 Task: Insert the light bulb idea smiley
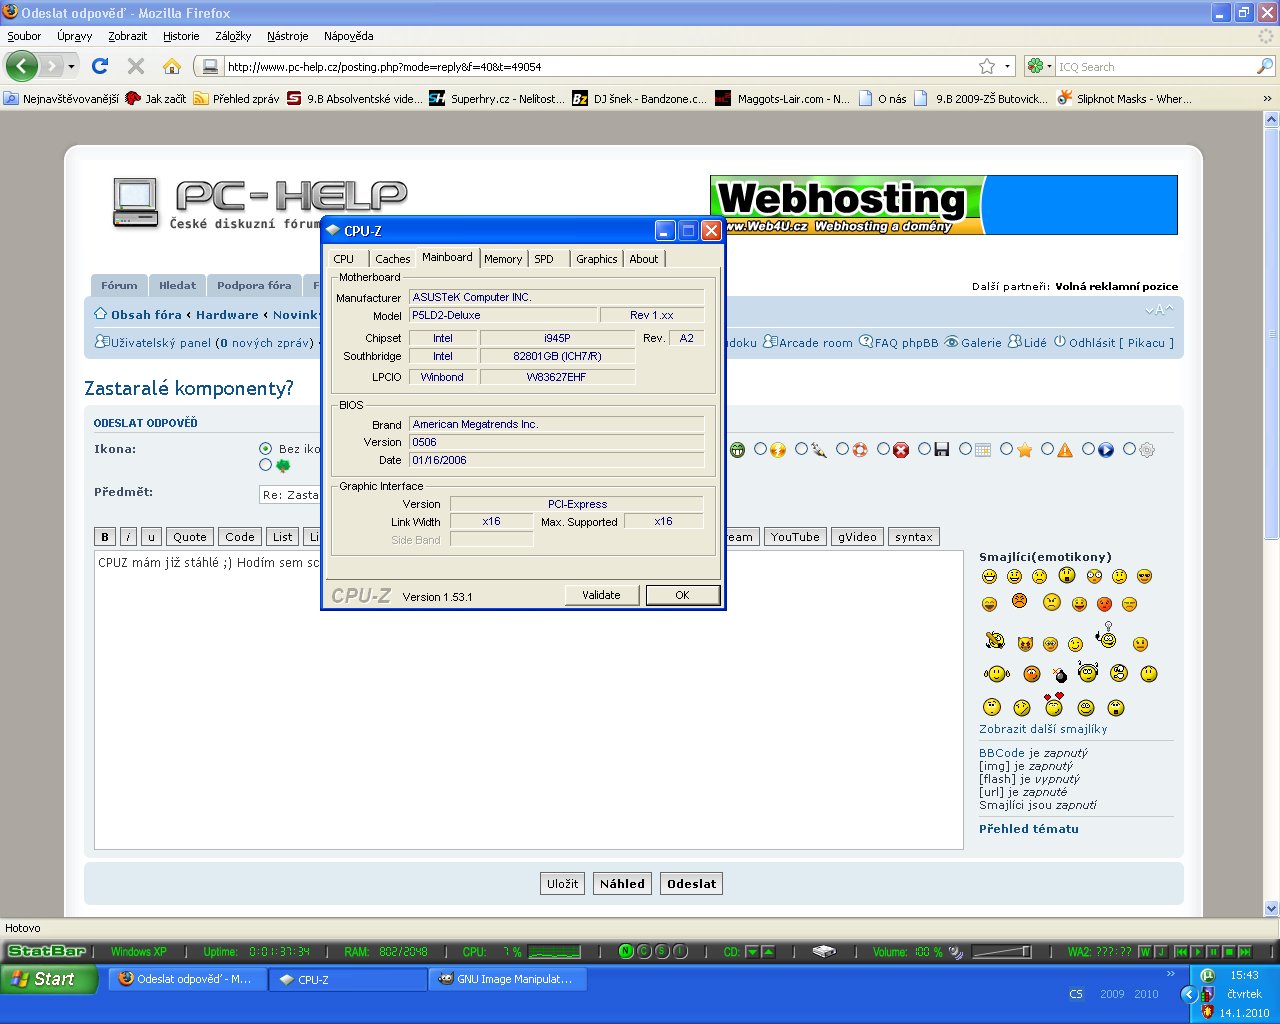click(1106, 636)
